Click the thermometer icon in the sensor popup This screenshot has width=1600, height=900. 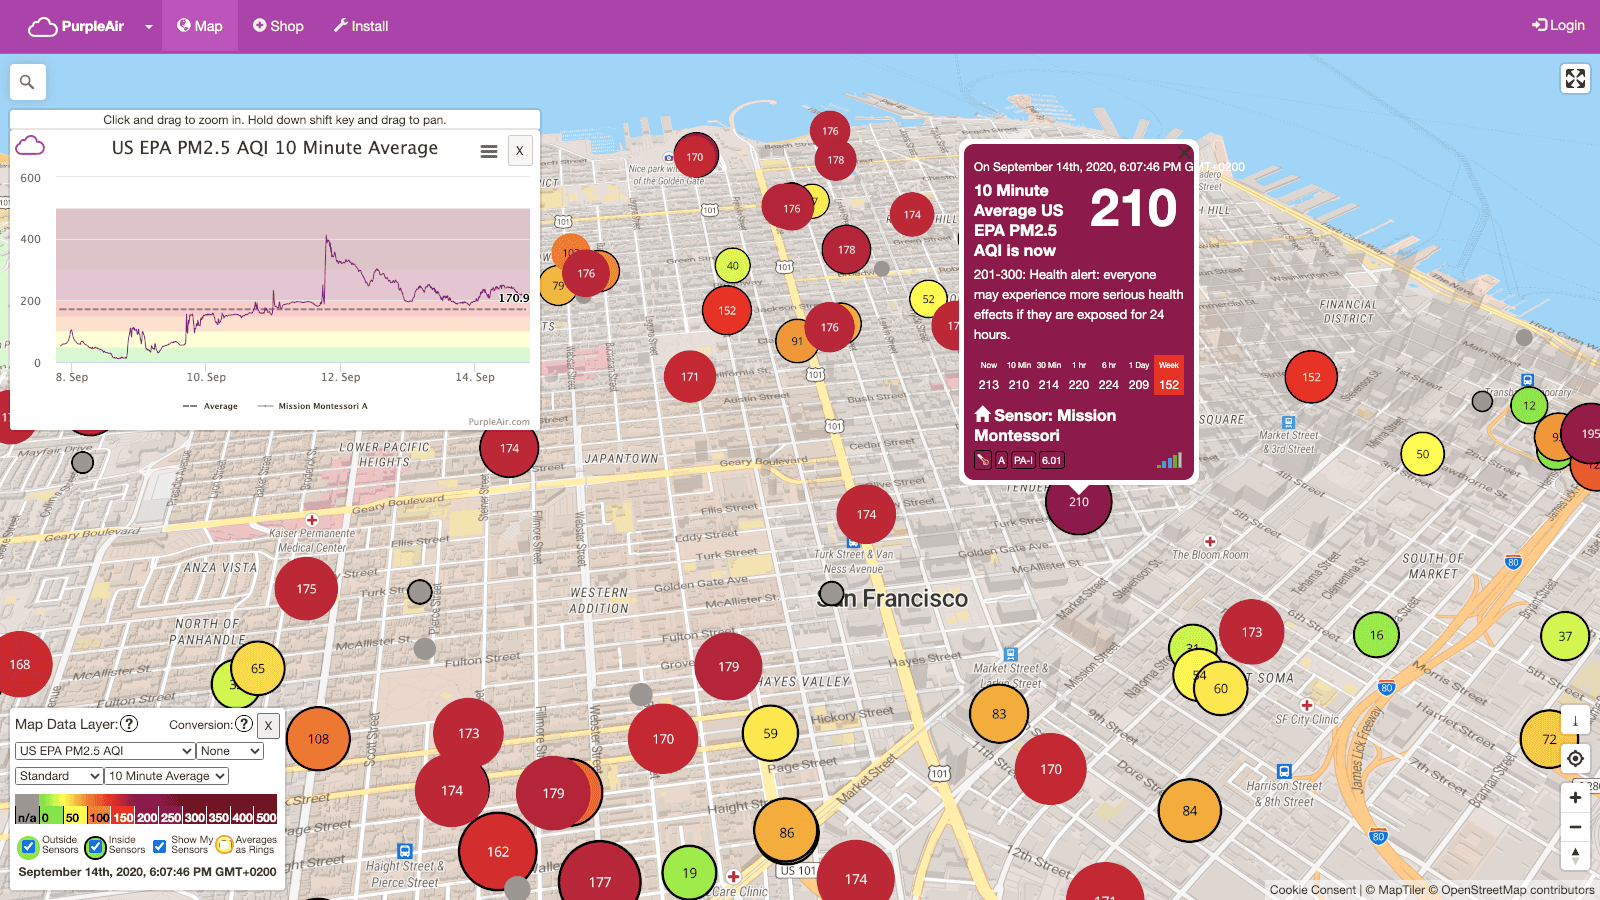click(x=982, y=460)
